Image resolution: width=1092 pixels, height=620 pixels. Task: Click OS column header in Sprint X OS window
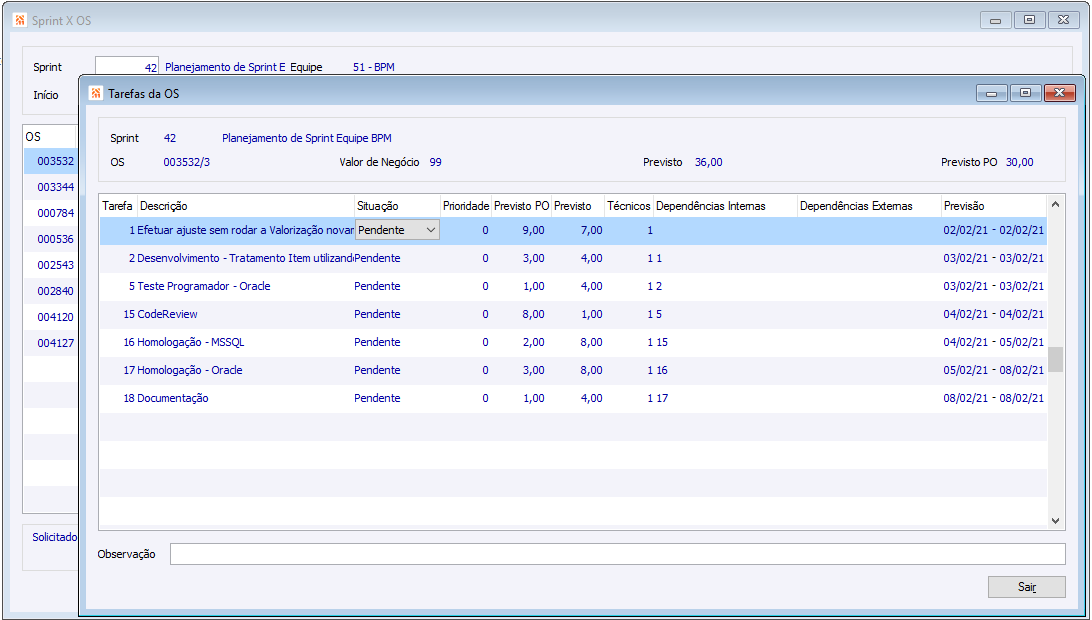coord(49,137)
